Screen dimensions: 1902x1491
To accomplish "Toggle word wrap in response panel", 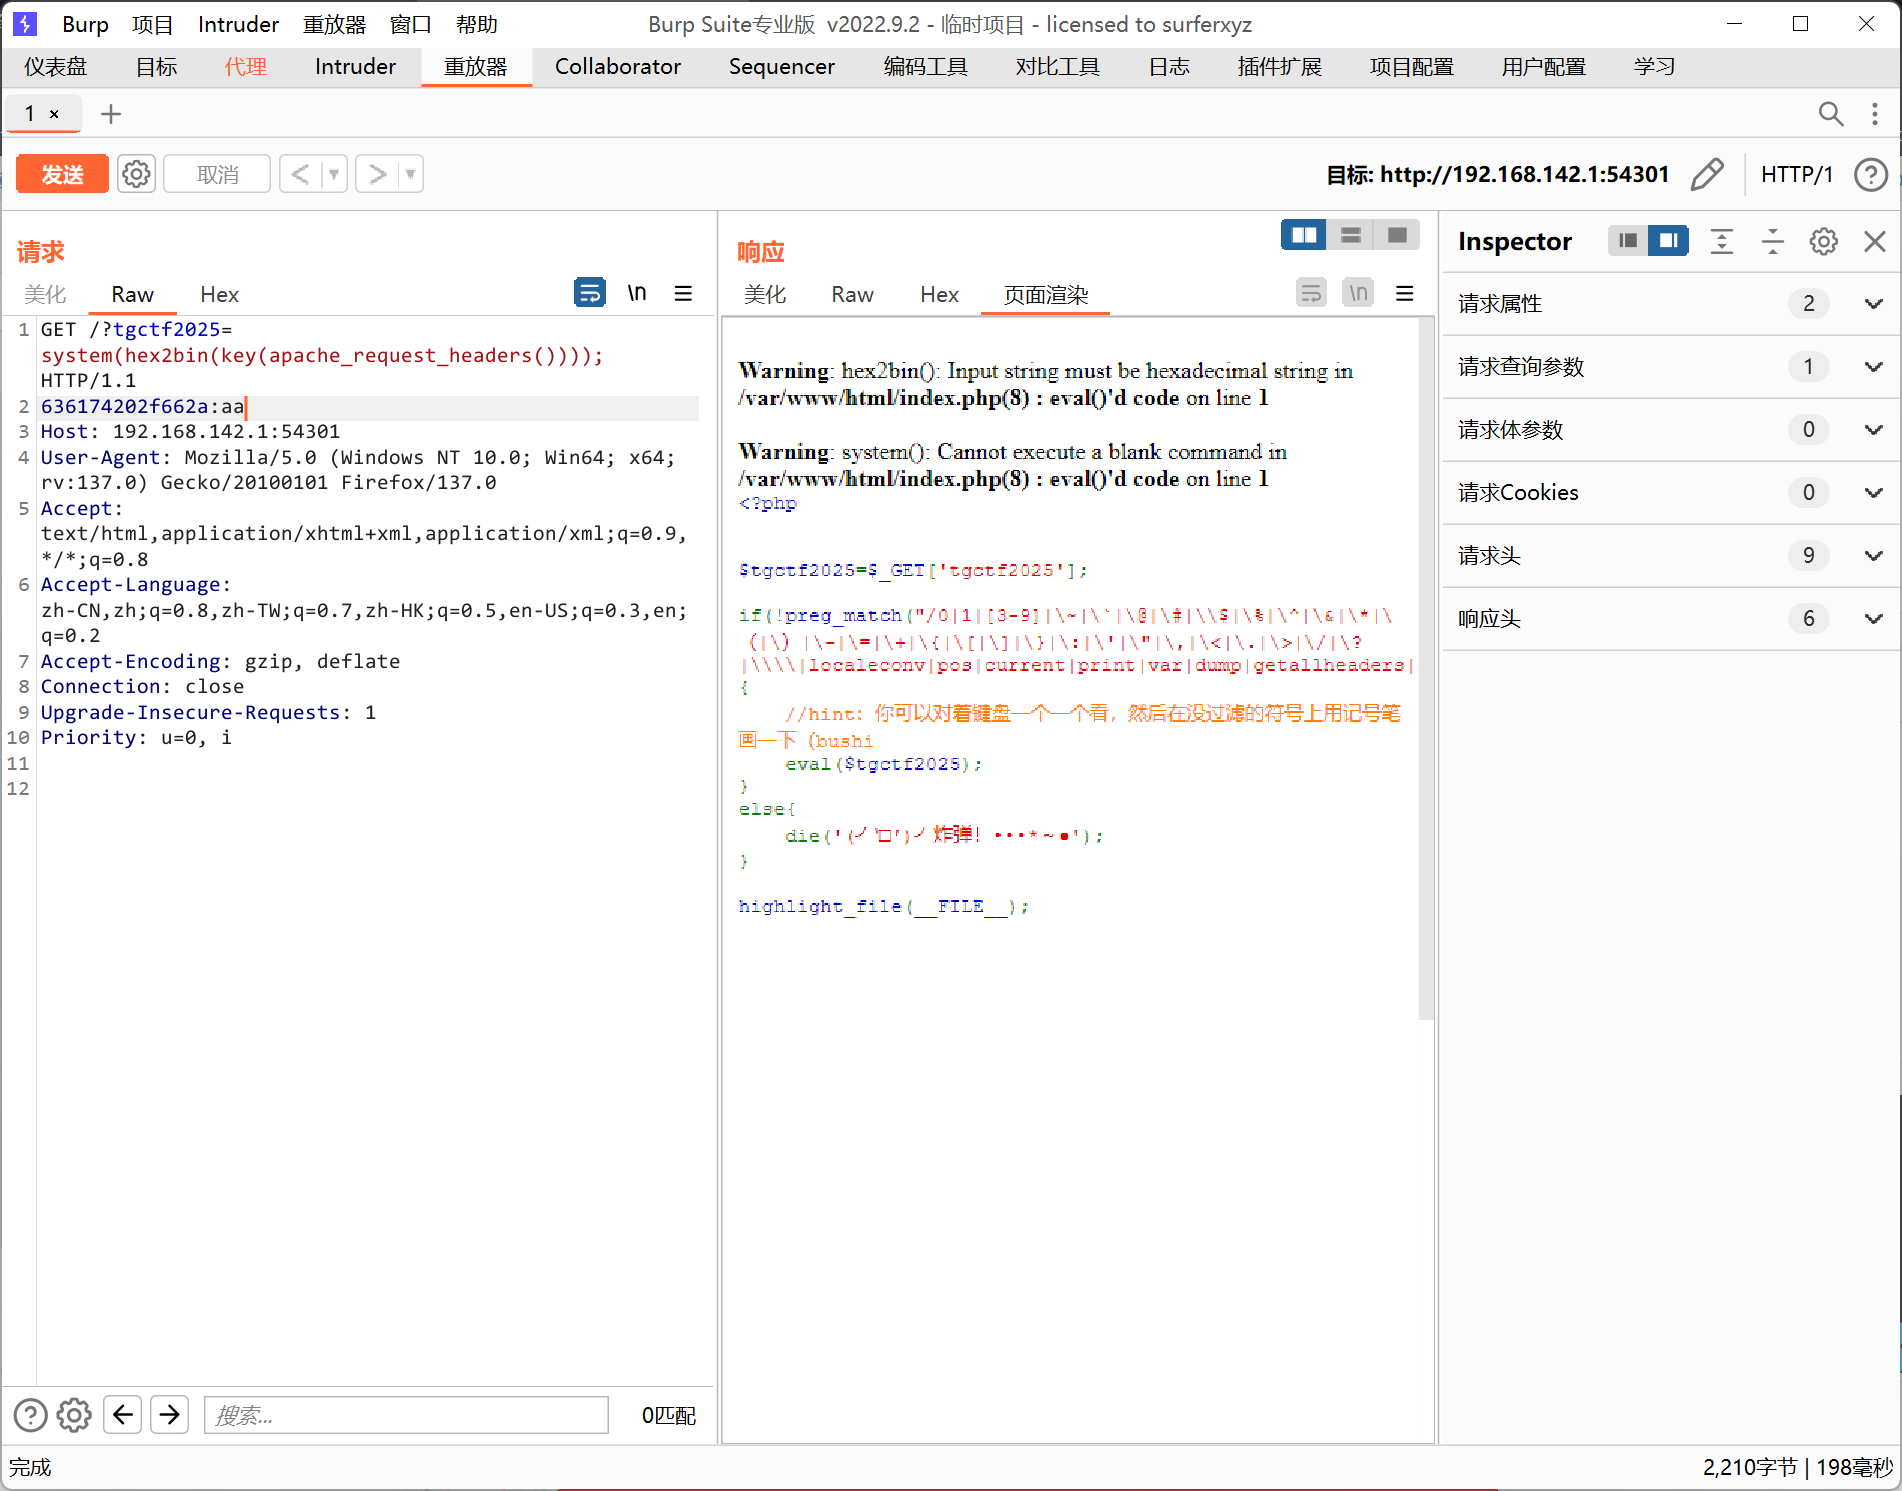I will tap(1311, 293).
